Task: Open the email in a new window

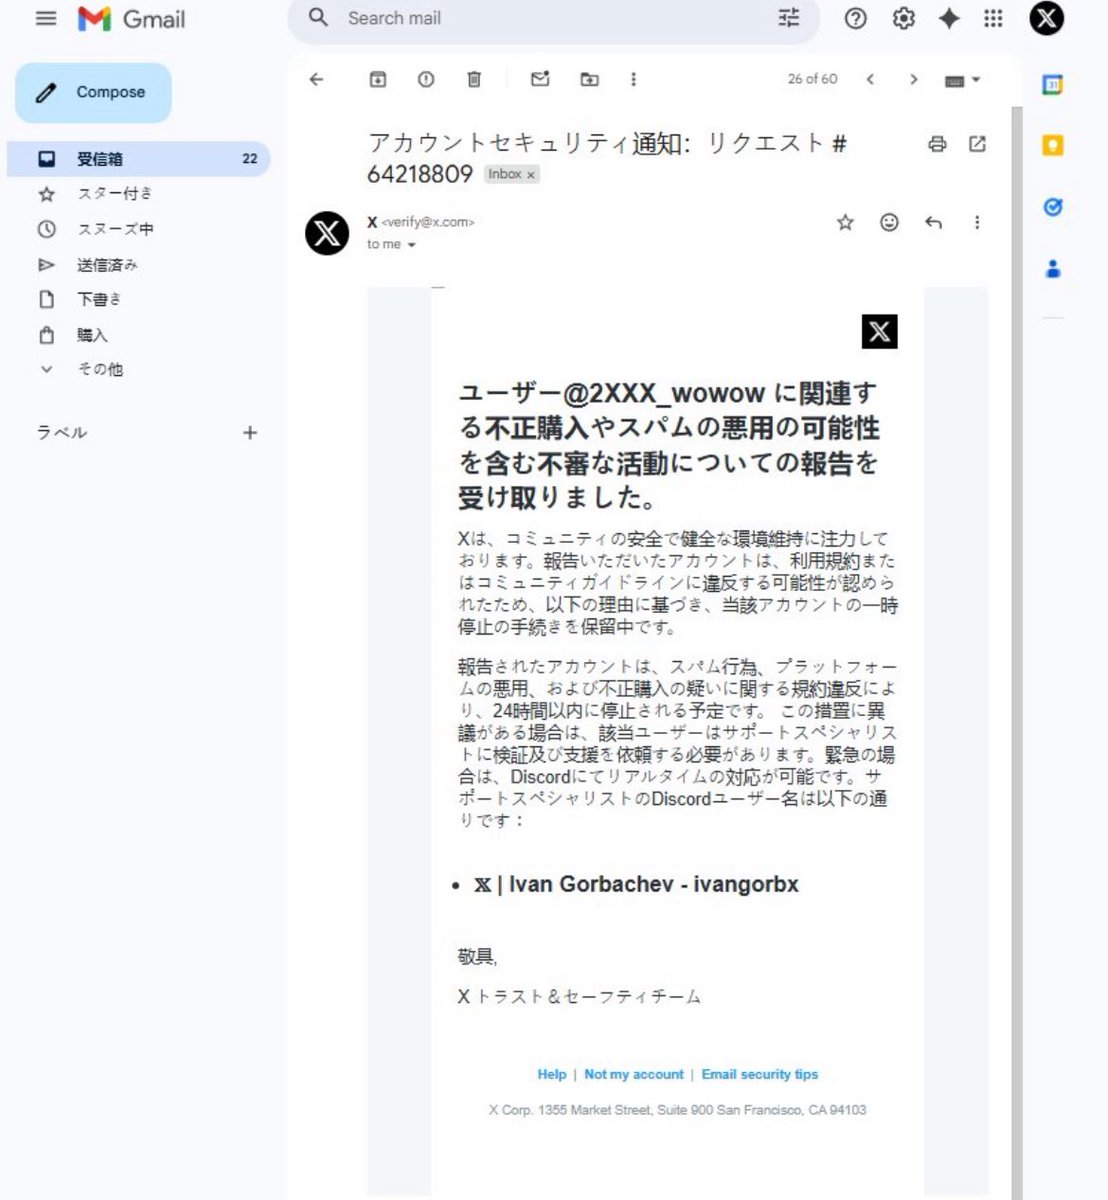Action: 977,144
